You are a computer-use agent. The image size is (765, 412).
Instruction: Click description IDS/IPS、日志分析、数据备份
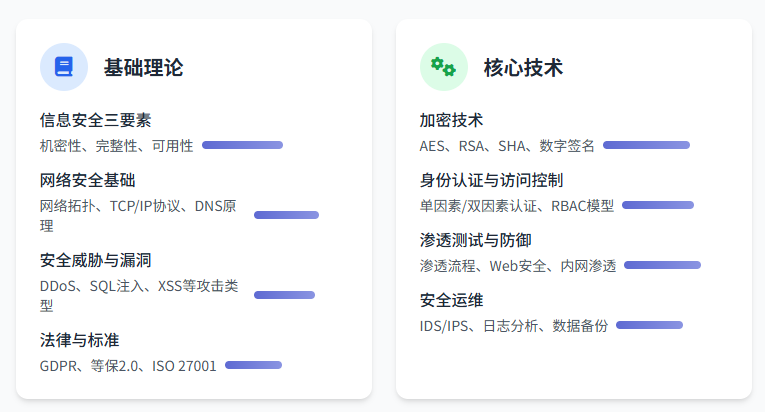point(514,326)
